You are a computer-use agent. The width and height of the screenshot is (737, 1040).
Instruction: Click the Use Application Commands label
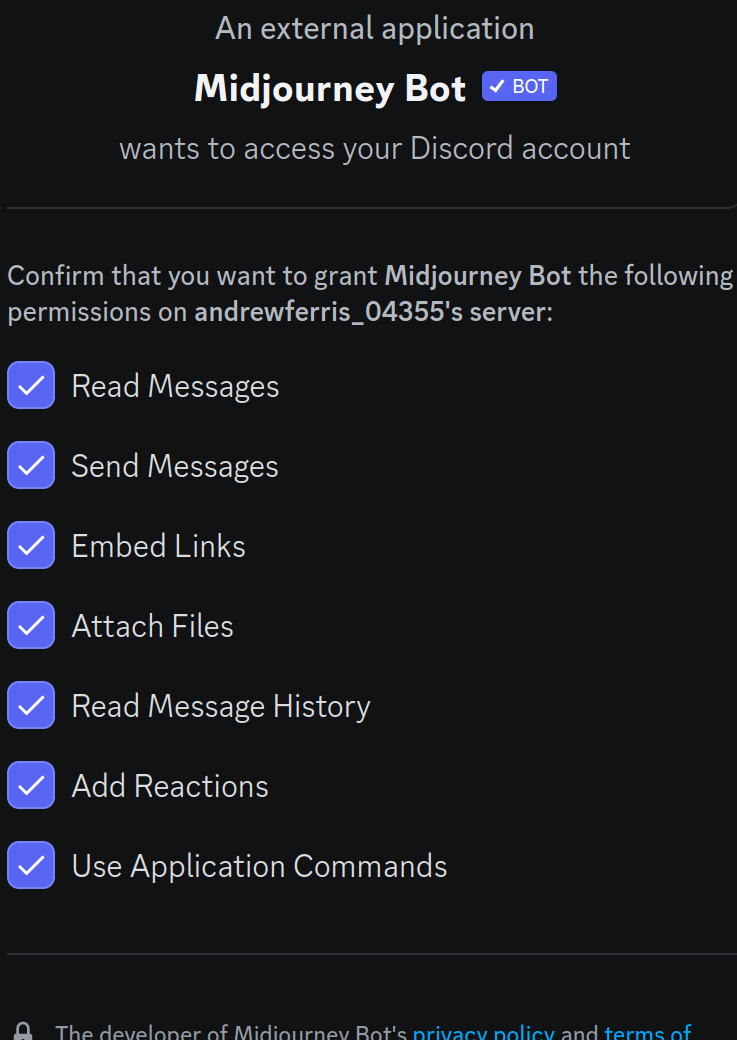pos(259,867)
